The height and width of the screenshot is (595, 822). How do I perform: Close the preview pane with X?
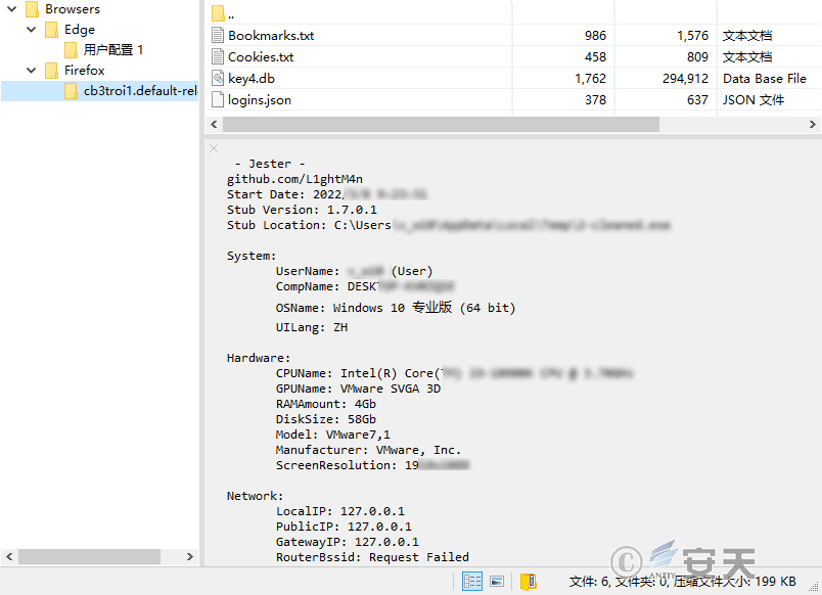[x=213, y=149]
